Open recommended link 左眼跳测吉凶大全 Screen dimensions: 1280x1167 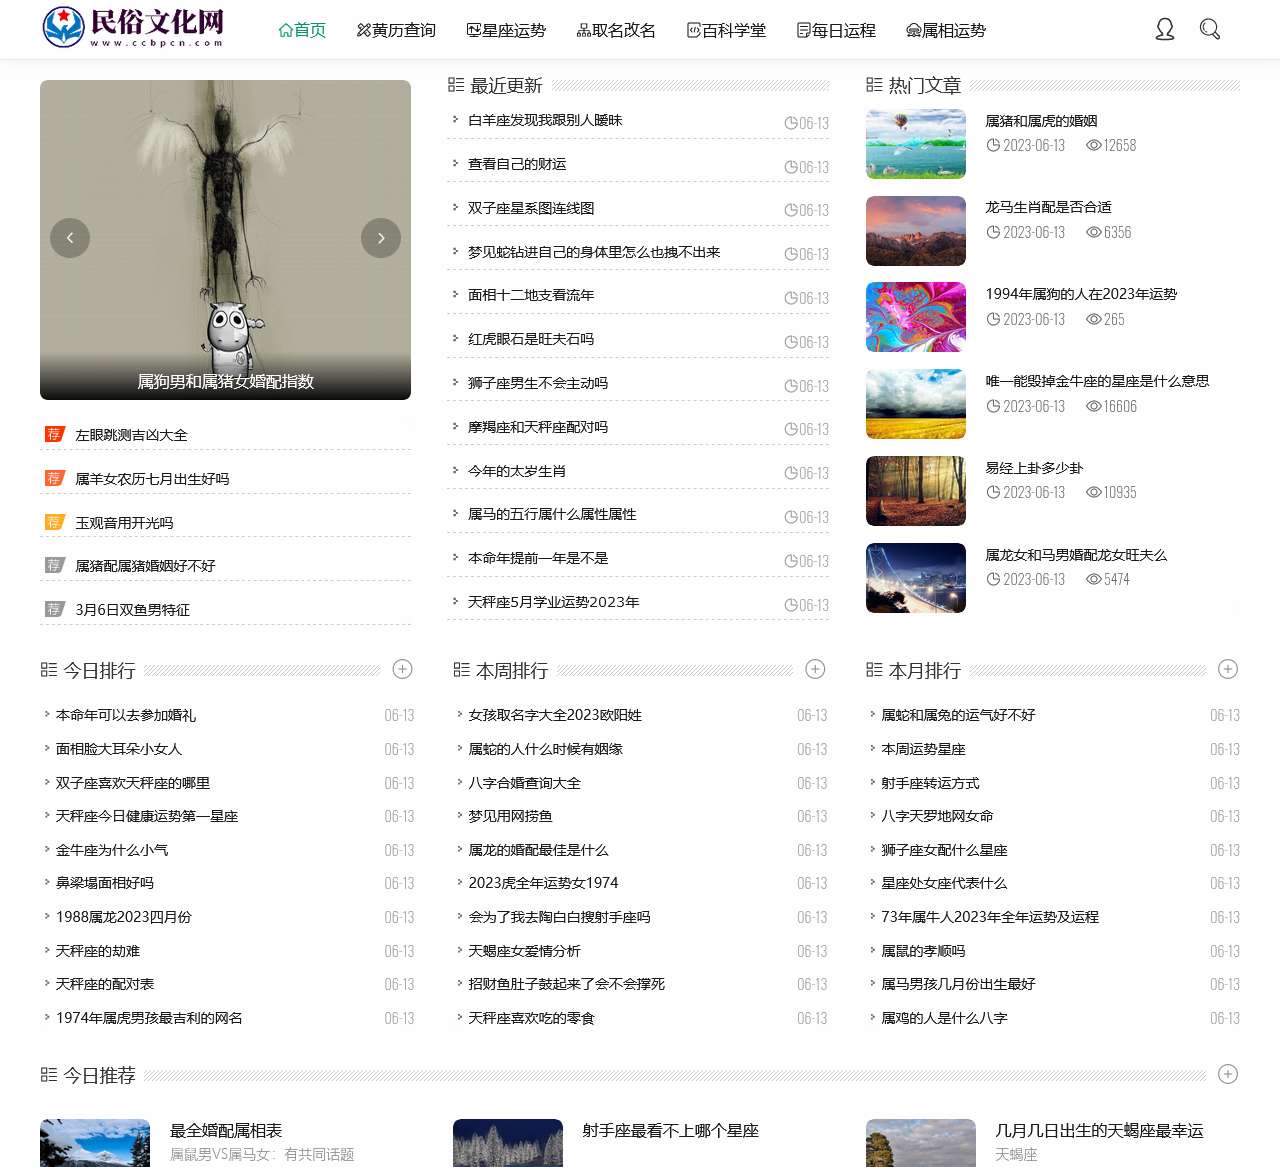click(x=131, y=435)
